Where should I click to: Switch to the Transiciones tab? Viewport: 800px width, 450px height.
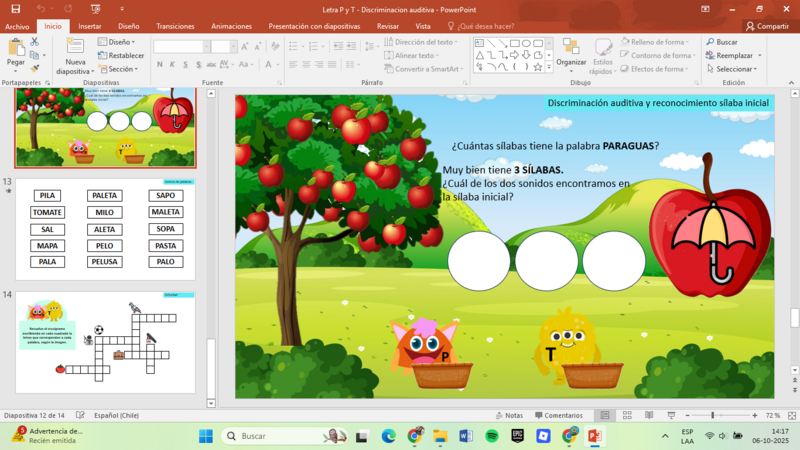(175, 26)
